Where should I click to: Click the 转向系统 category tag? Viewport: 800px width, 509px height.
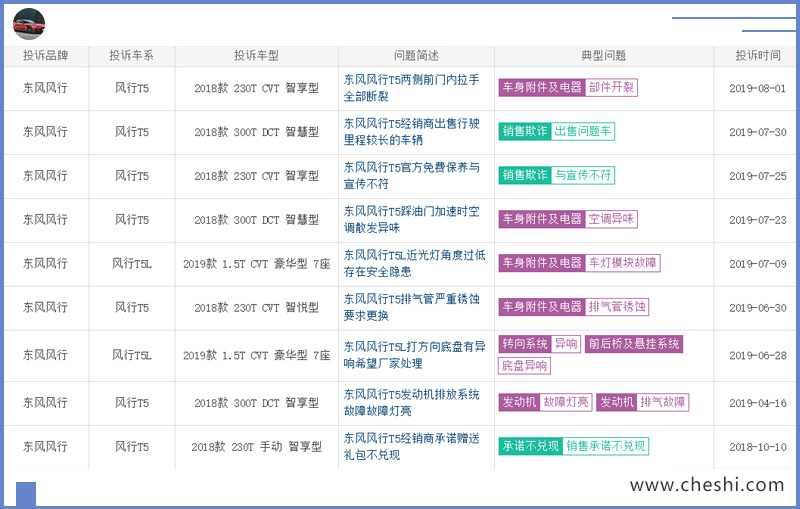click(x=525, y=344)
